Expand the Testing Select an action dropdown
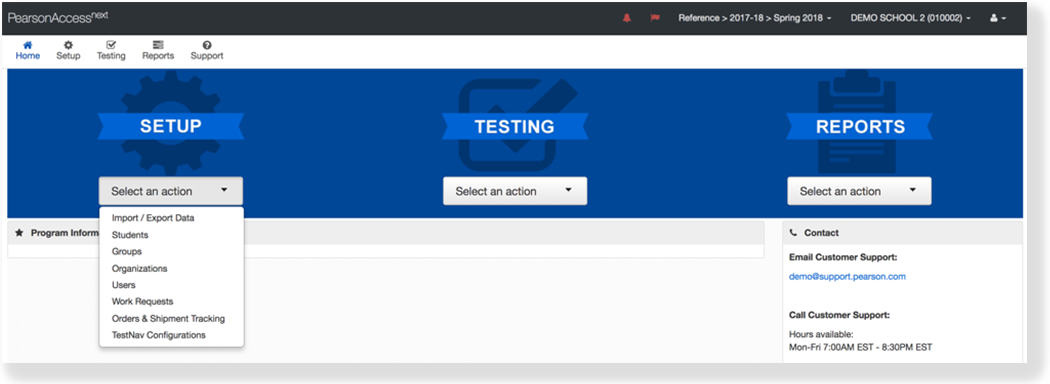Image resolution: width=1050 pixels, height=384 pixels. pos(515,191)
